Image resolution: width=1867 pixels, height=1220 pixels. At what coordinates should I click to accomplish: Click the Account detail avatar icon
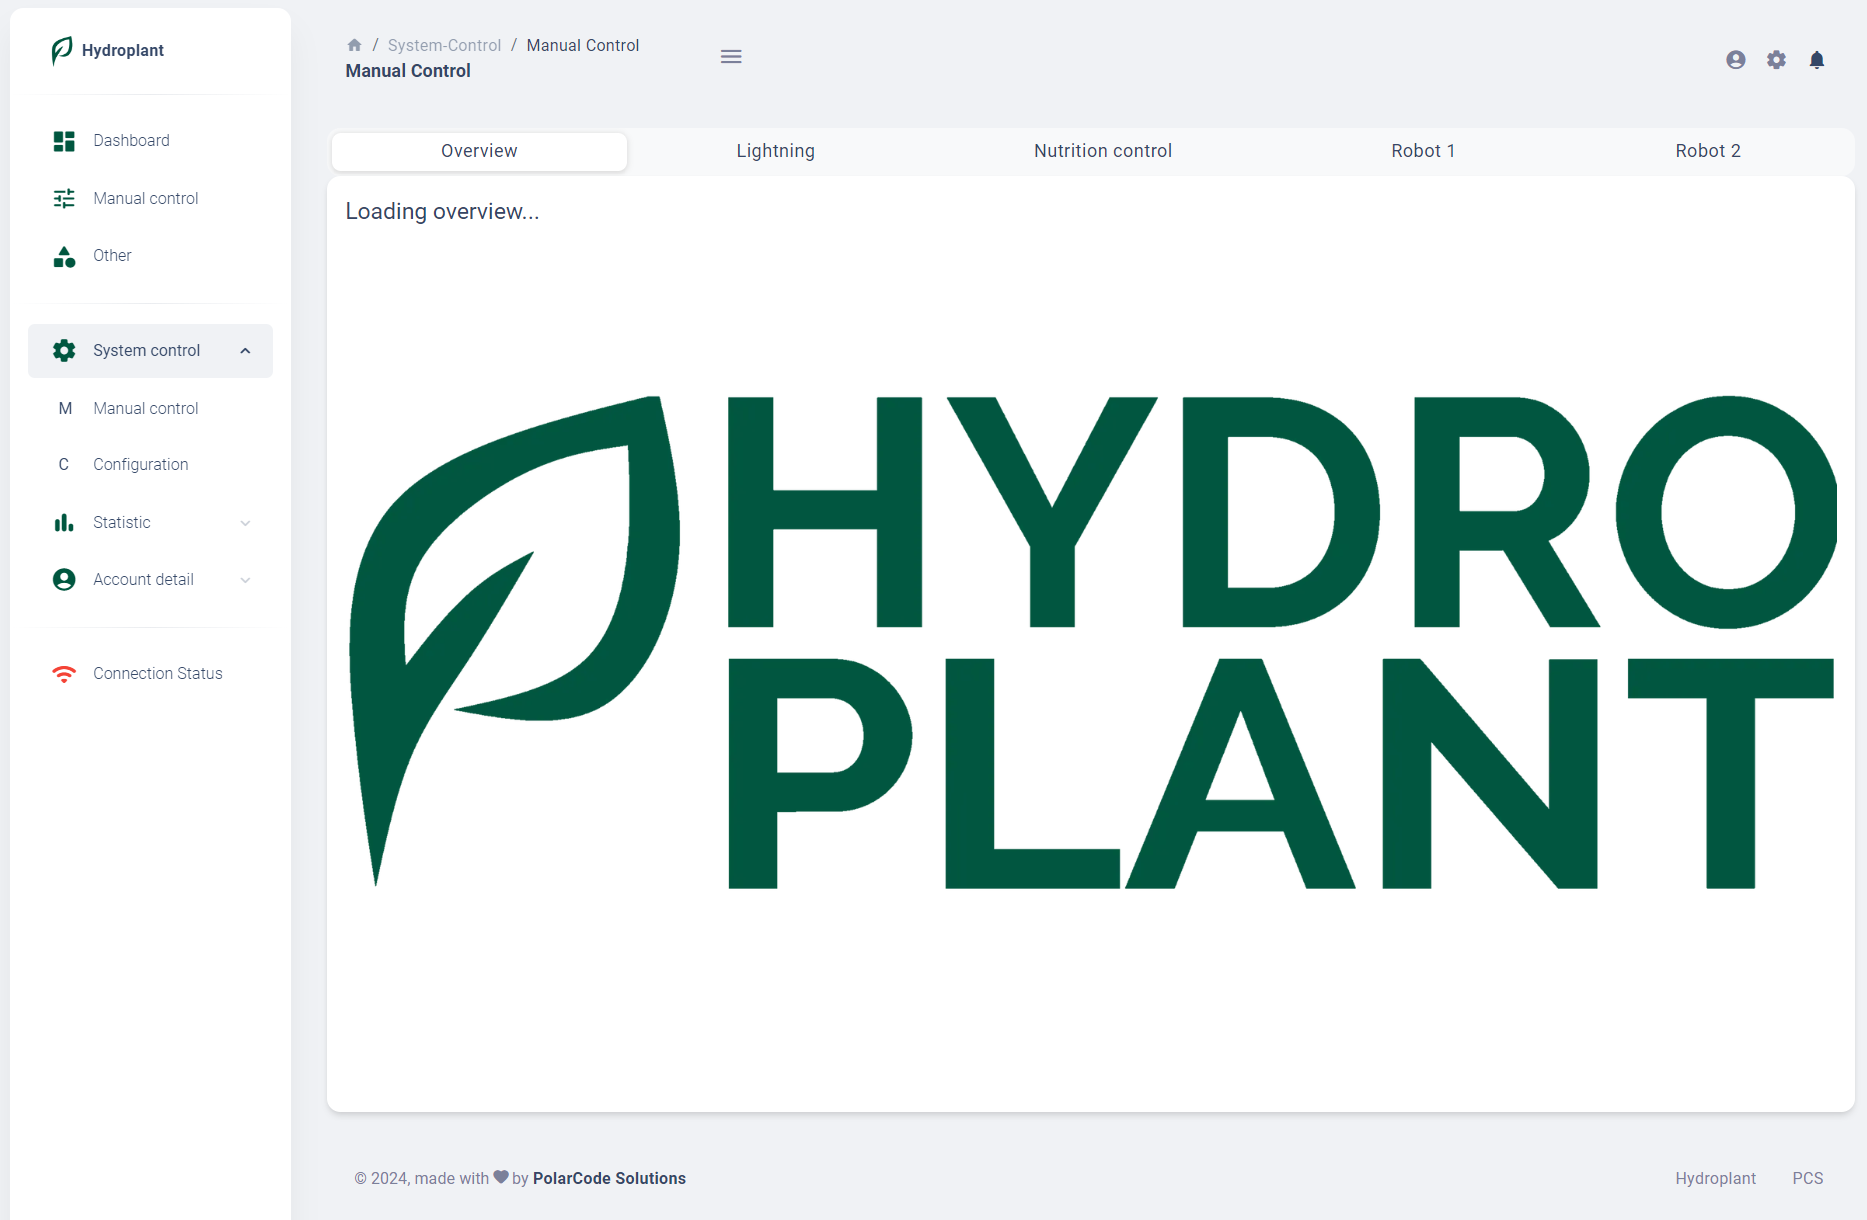(x=63, y=579)
